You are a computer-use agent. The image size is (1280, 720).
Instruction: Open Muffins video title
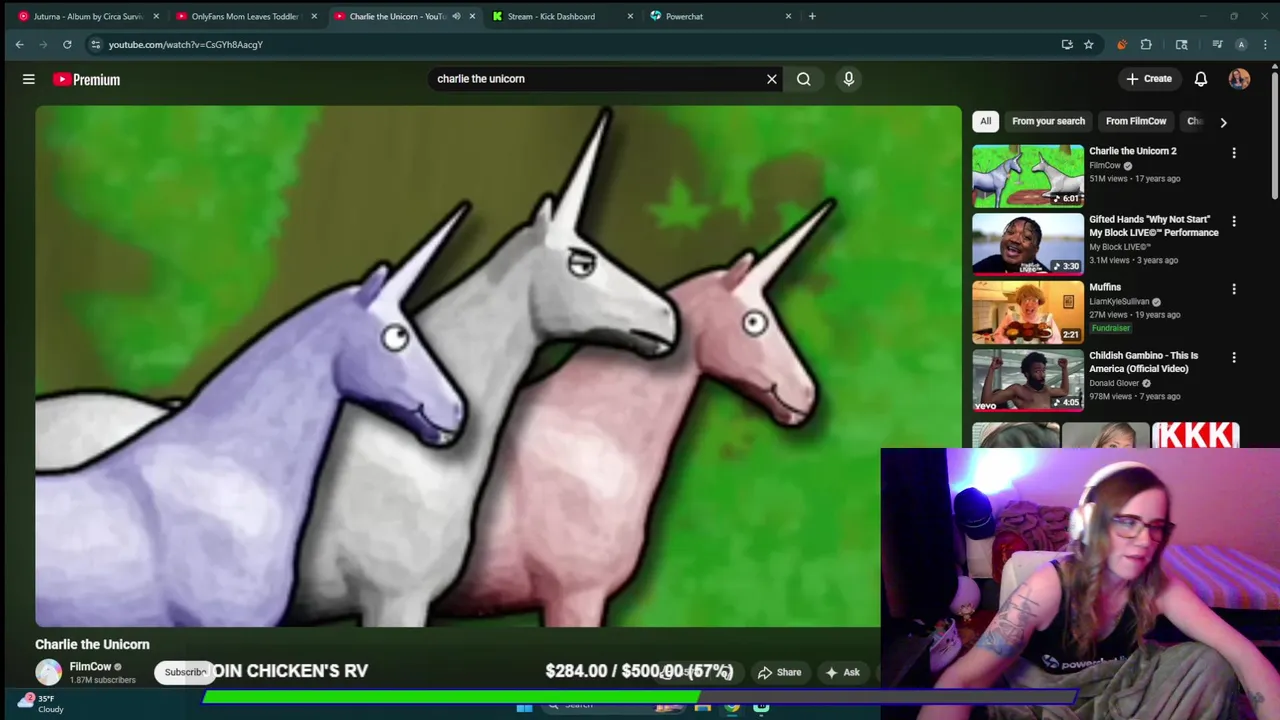1105,287
